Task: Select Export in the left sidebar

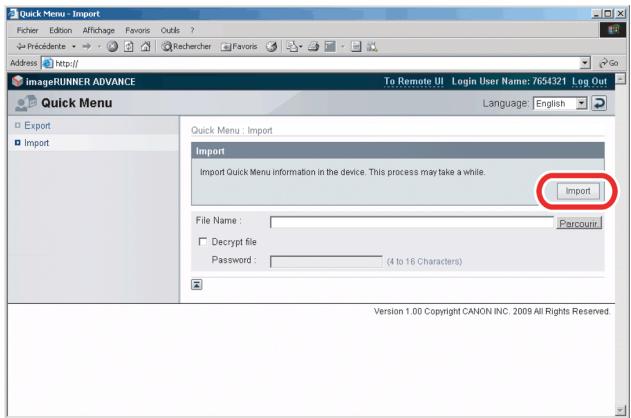Action: [x=37, y=126]
